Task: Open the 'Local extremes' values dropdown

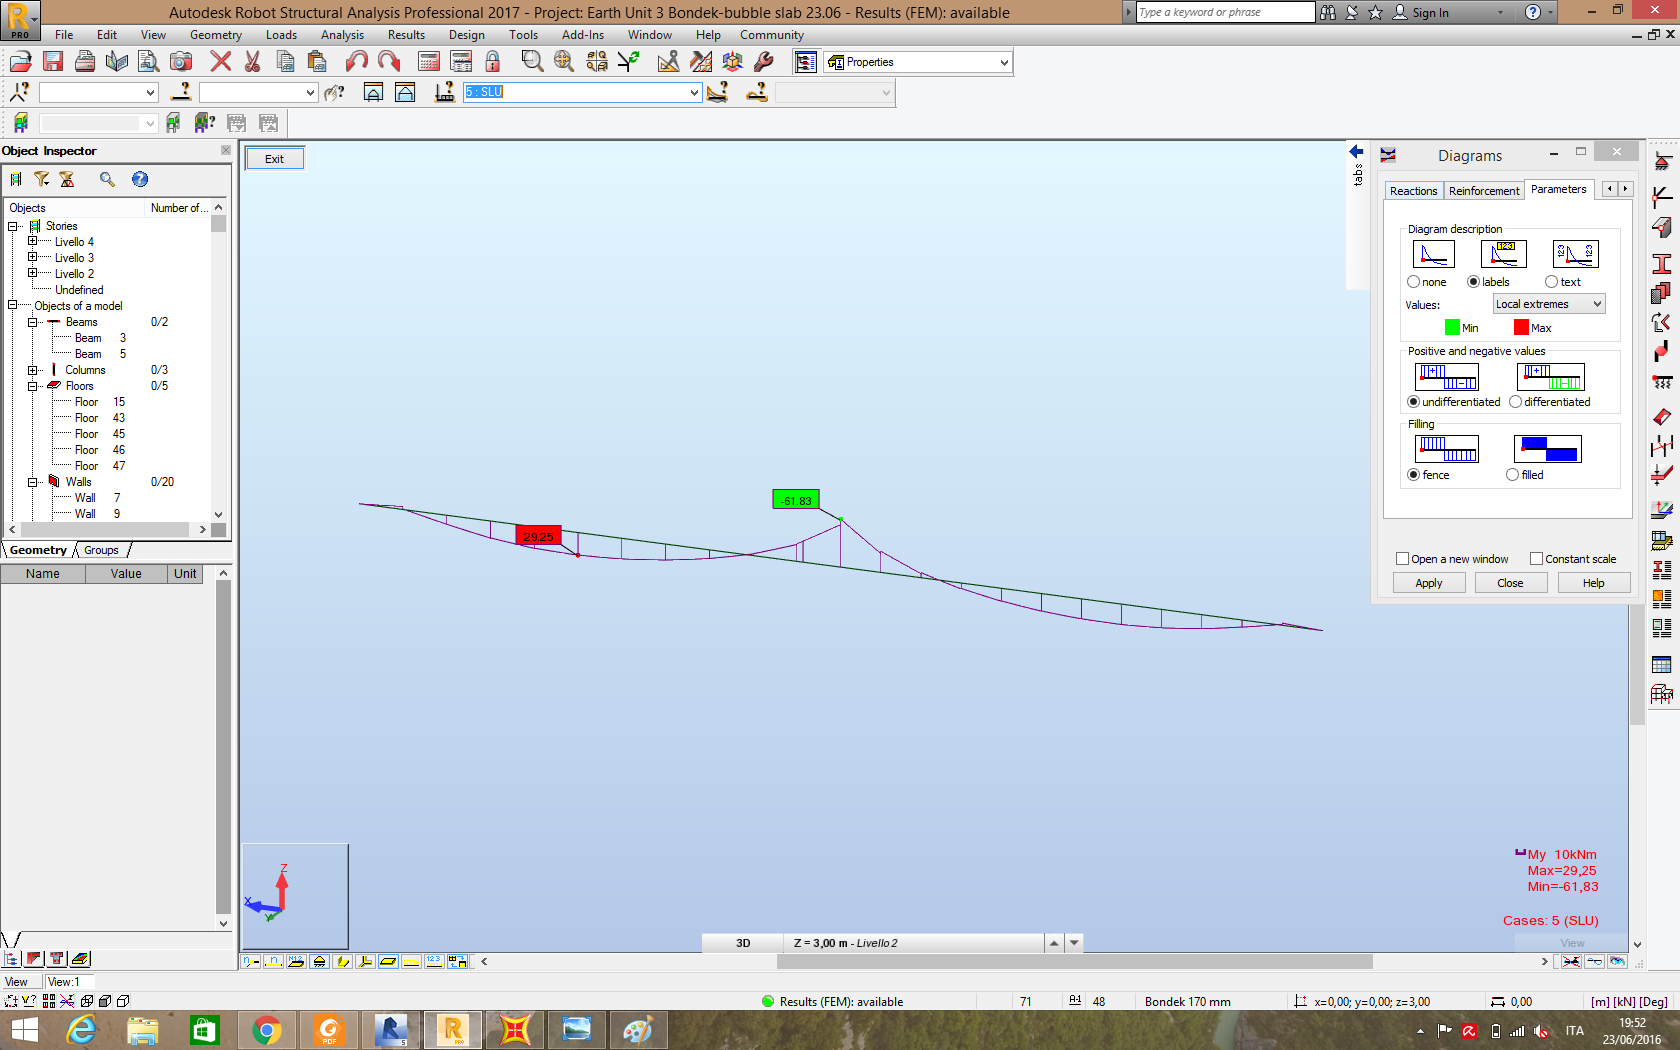Action: pyautogui.click(x=1549, y=304)
